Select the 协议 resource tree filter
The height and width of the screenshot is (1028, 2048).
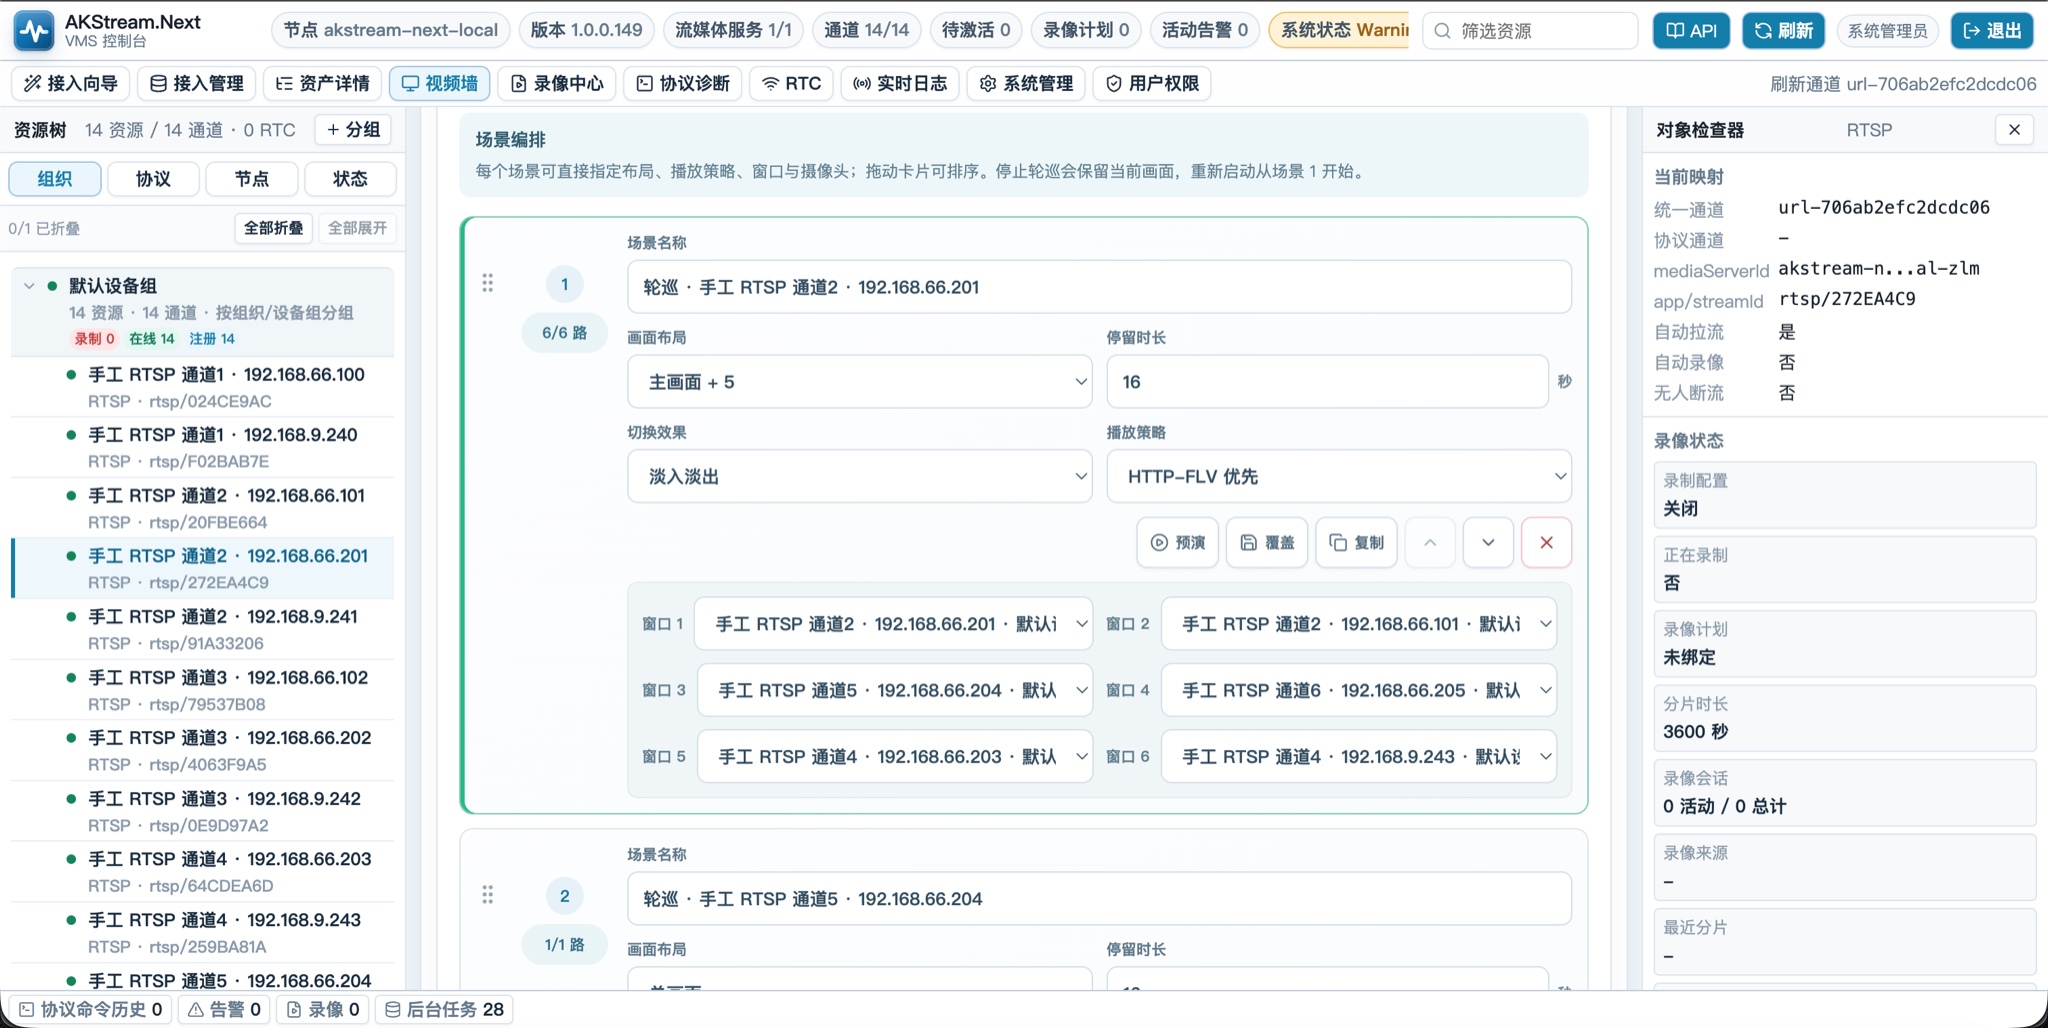153,179
